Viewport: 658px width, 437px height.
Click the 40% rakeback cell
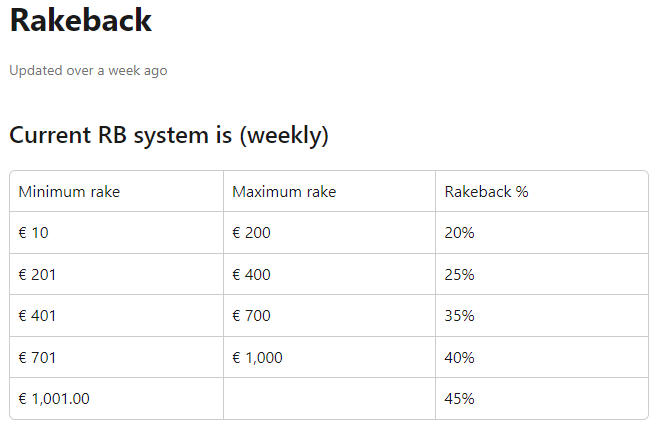click(x=542, y=357)
